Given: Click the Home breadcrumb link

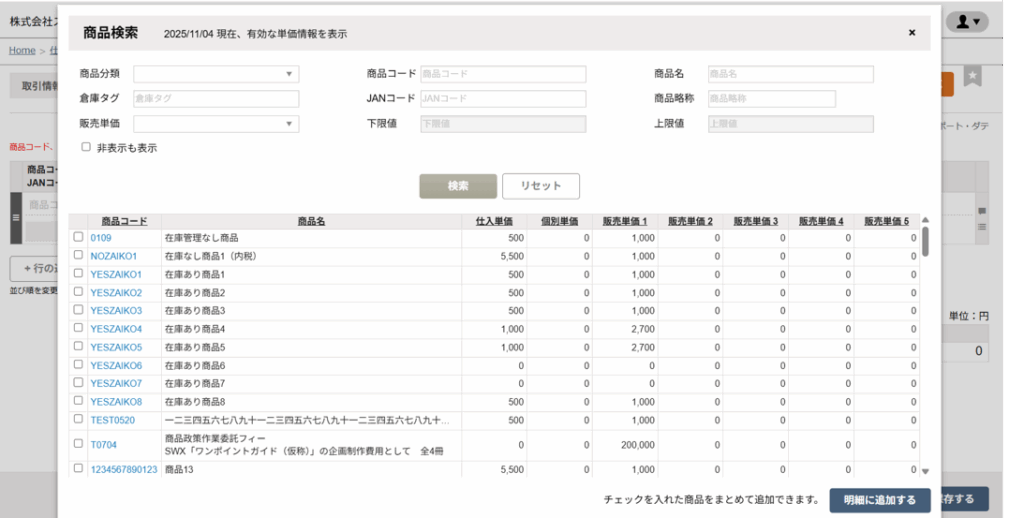Looking at the screenshot, I should 22,50.
